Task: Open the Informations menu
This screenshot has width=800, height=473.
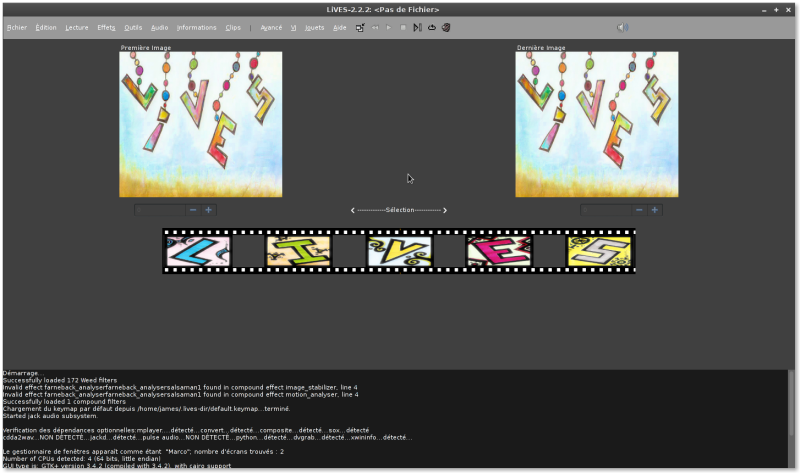Action: coord(196,28)
